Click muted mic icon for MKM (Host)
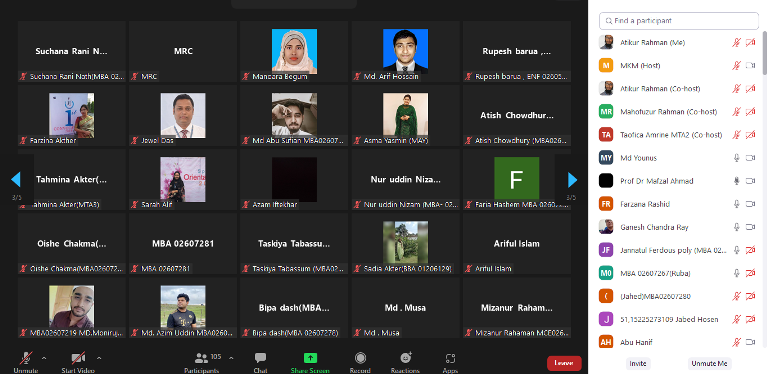This screenshot has height=374, width=768. coord(736,66)
